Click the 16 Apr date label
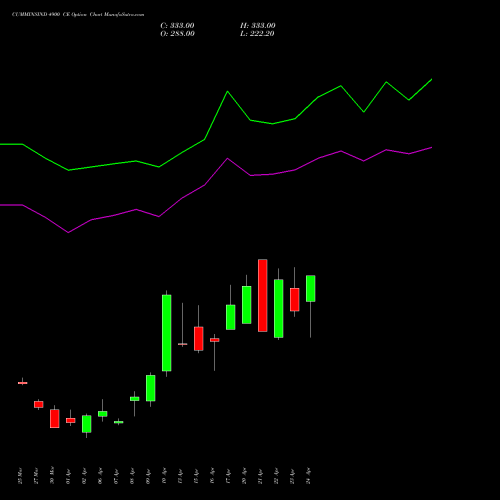Viewport: 500px width, 500px height. pyautogui.click(x=212, y=476)
